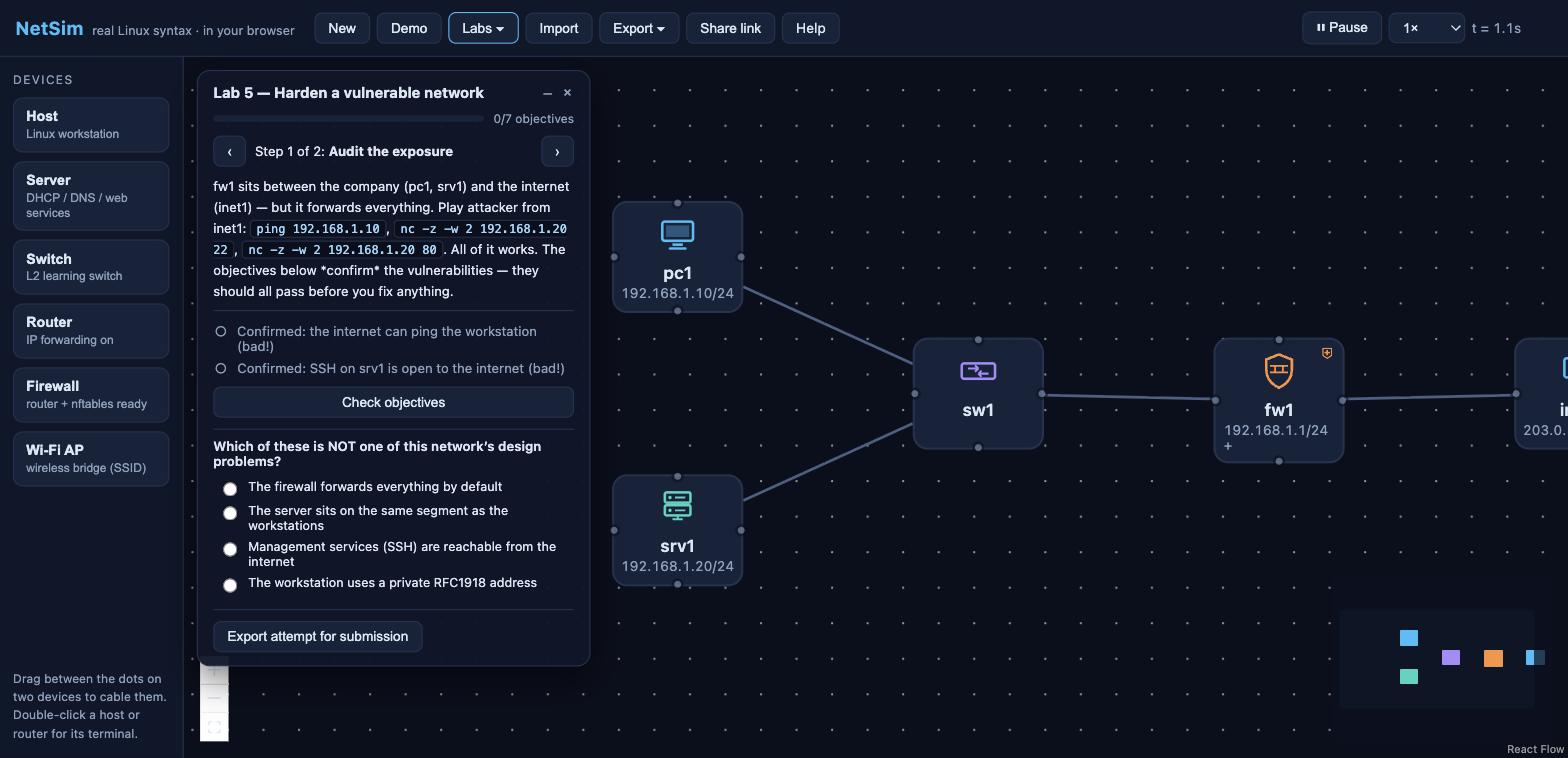Select the cable between srv1 and sw1
This screenshot has width=1568, height=758.
pyautogui.click(x=828, y=462)
